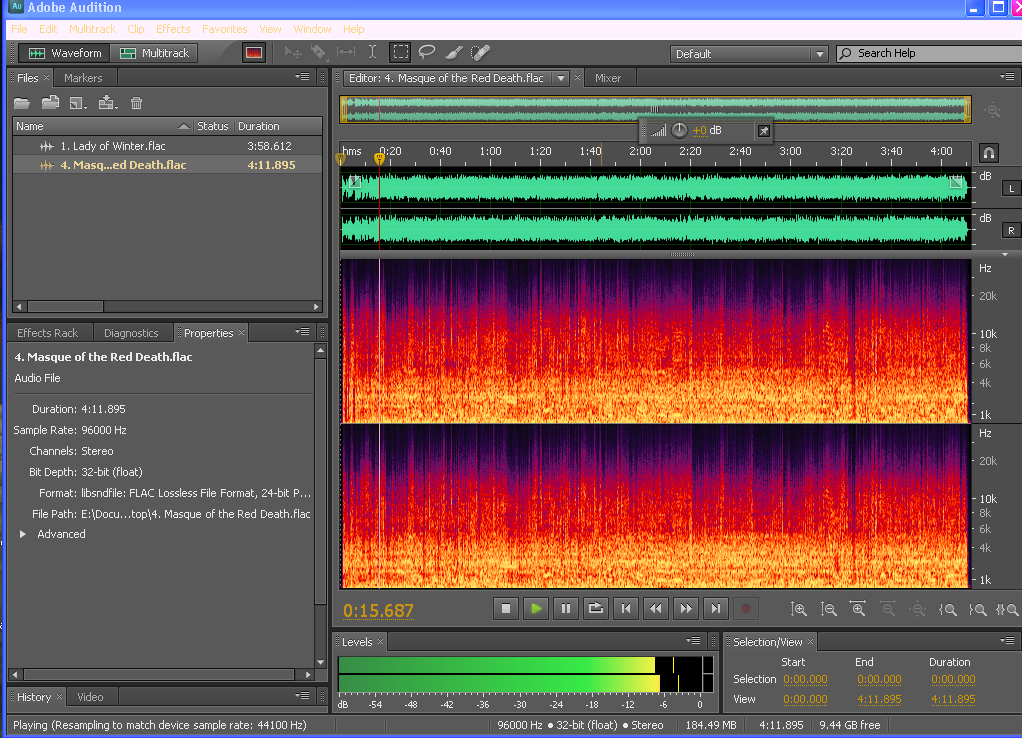The image size is (1022, 738).
Task: Sort files by Duration column header
Action: click(x=278, y=126)
